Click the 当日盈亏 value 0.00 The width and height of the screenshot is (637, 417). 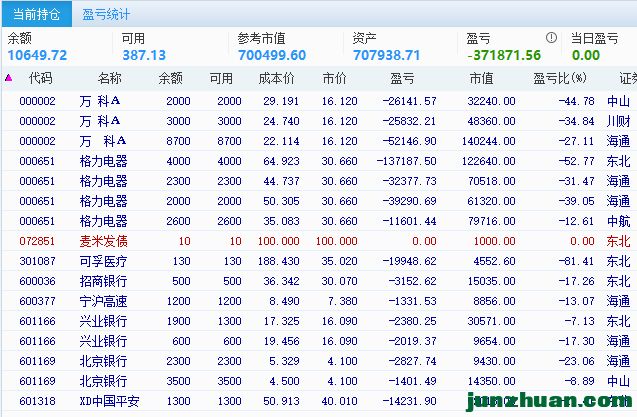tap(585, 55)
